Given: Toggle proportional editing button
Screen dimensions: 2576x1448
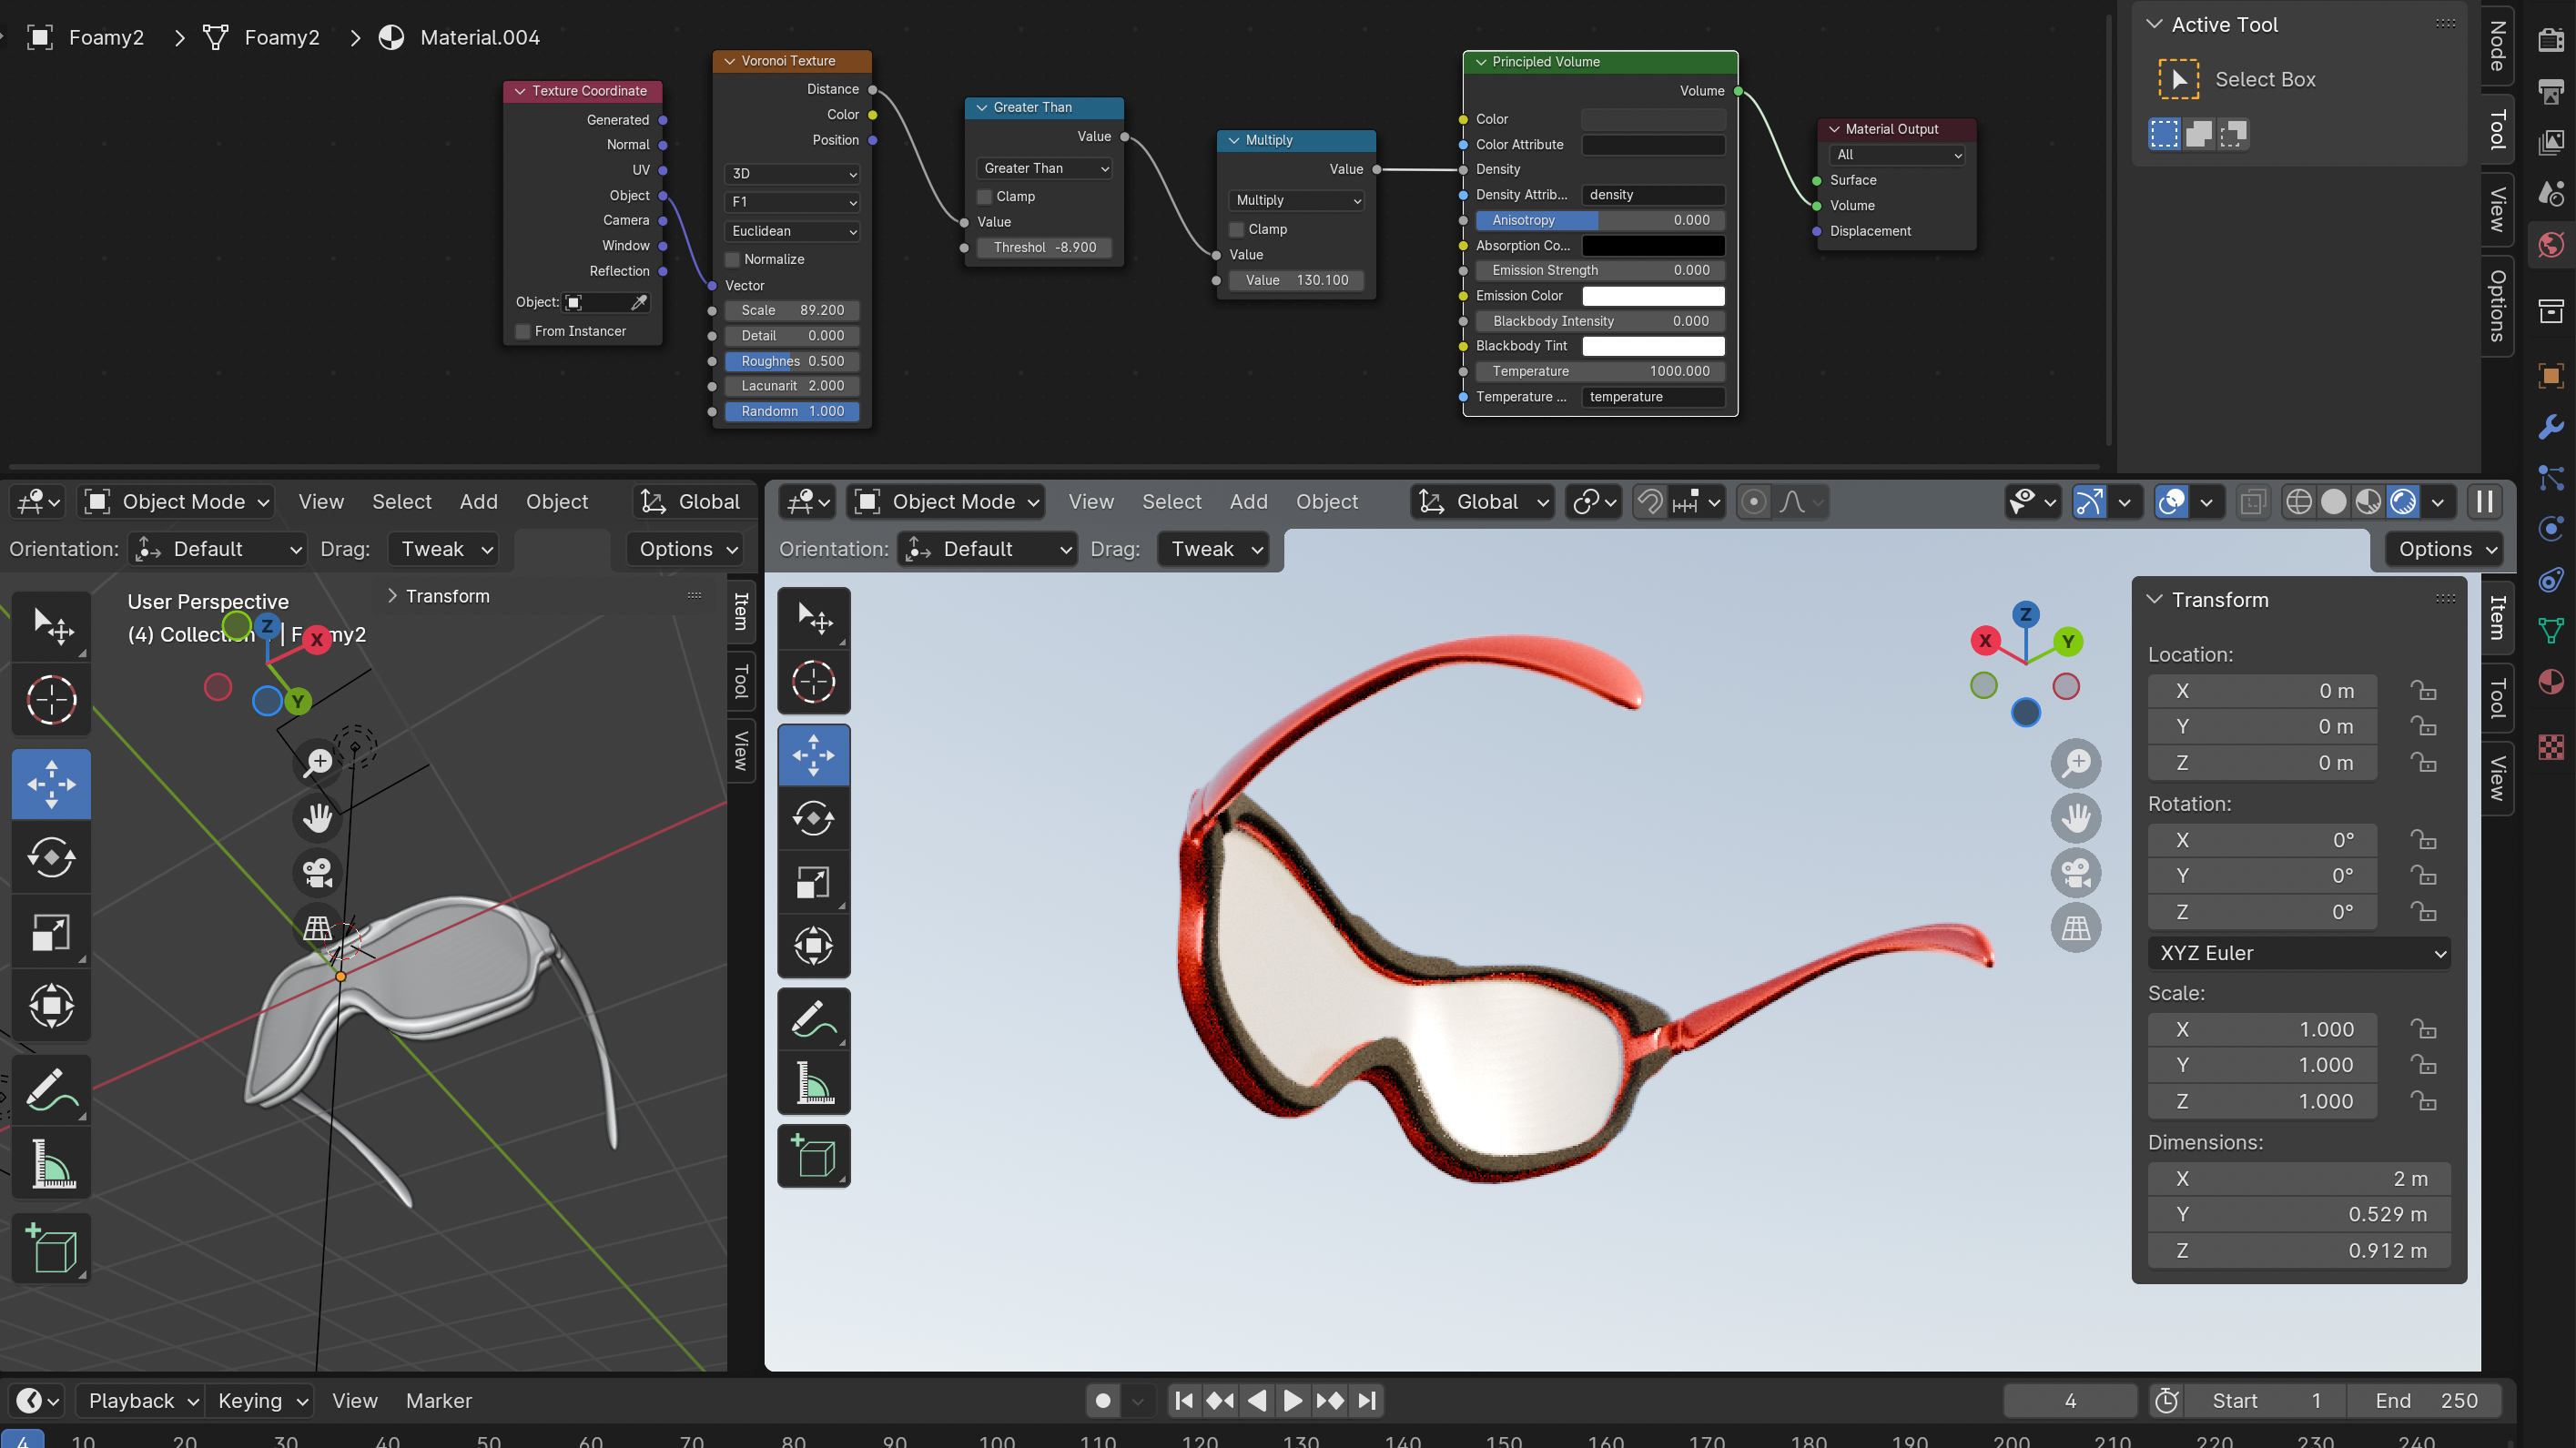Looking at the screenshot, I should pyautogui.click(x=1752, y=502).
